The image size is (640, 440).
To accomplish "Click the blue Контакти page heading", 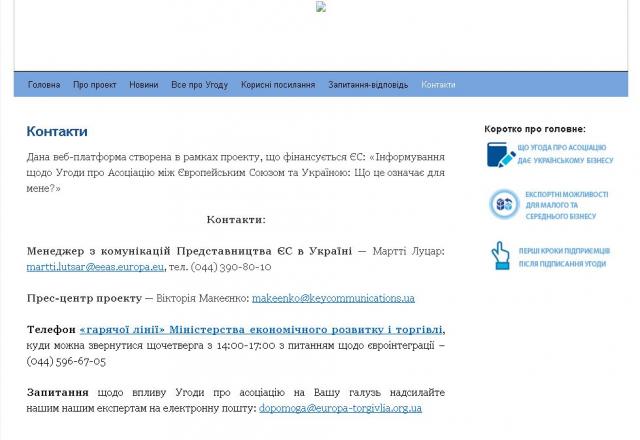I will pyautogui.click(x=57, y=131).
